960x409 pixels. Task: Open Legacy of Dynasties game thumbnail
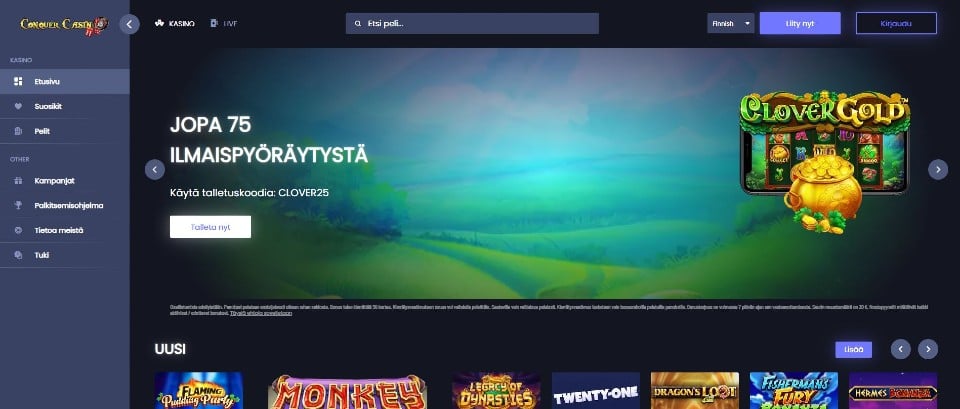coord(497,391)
